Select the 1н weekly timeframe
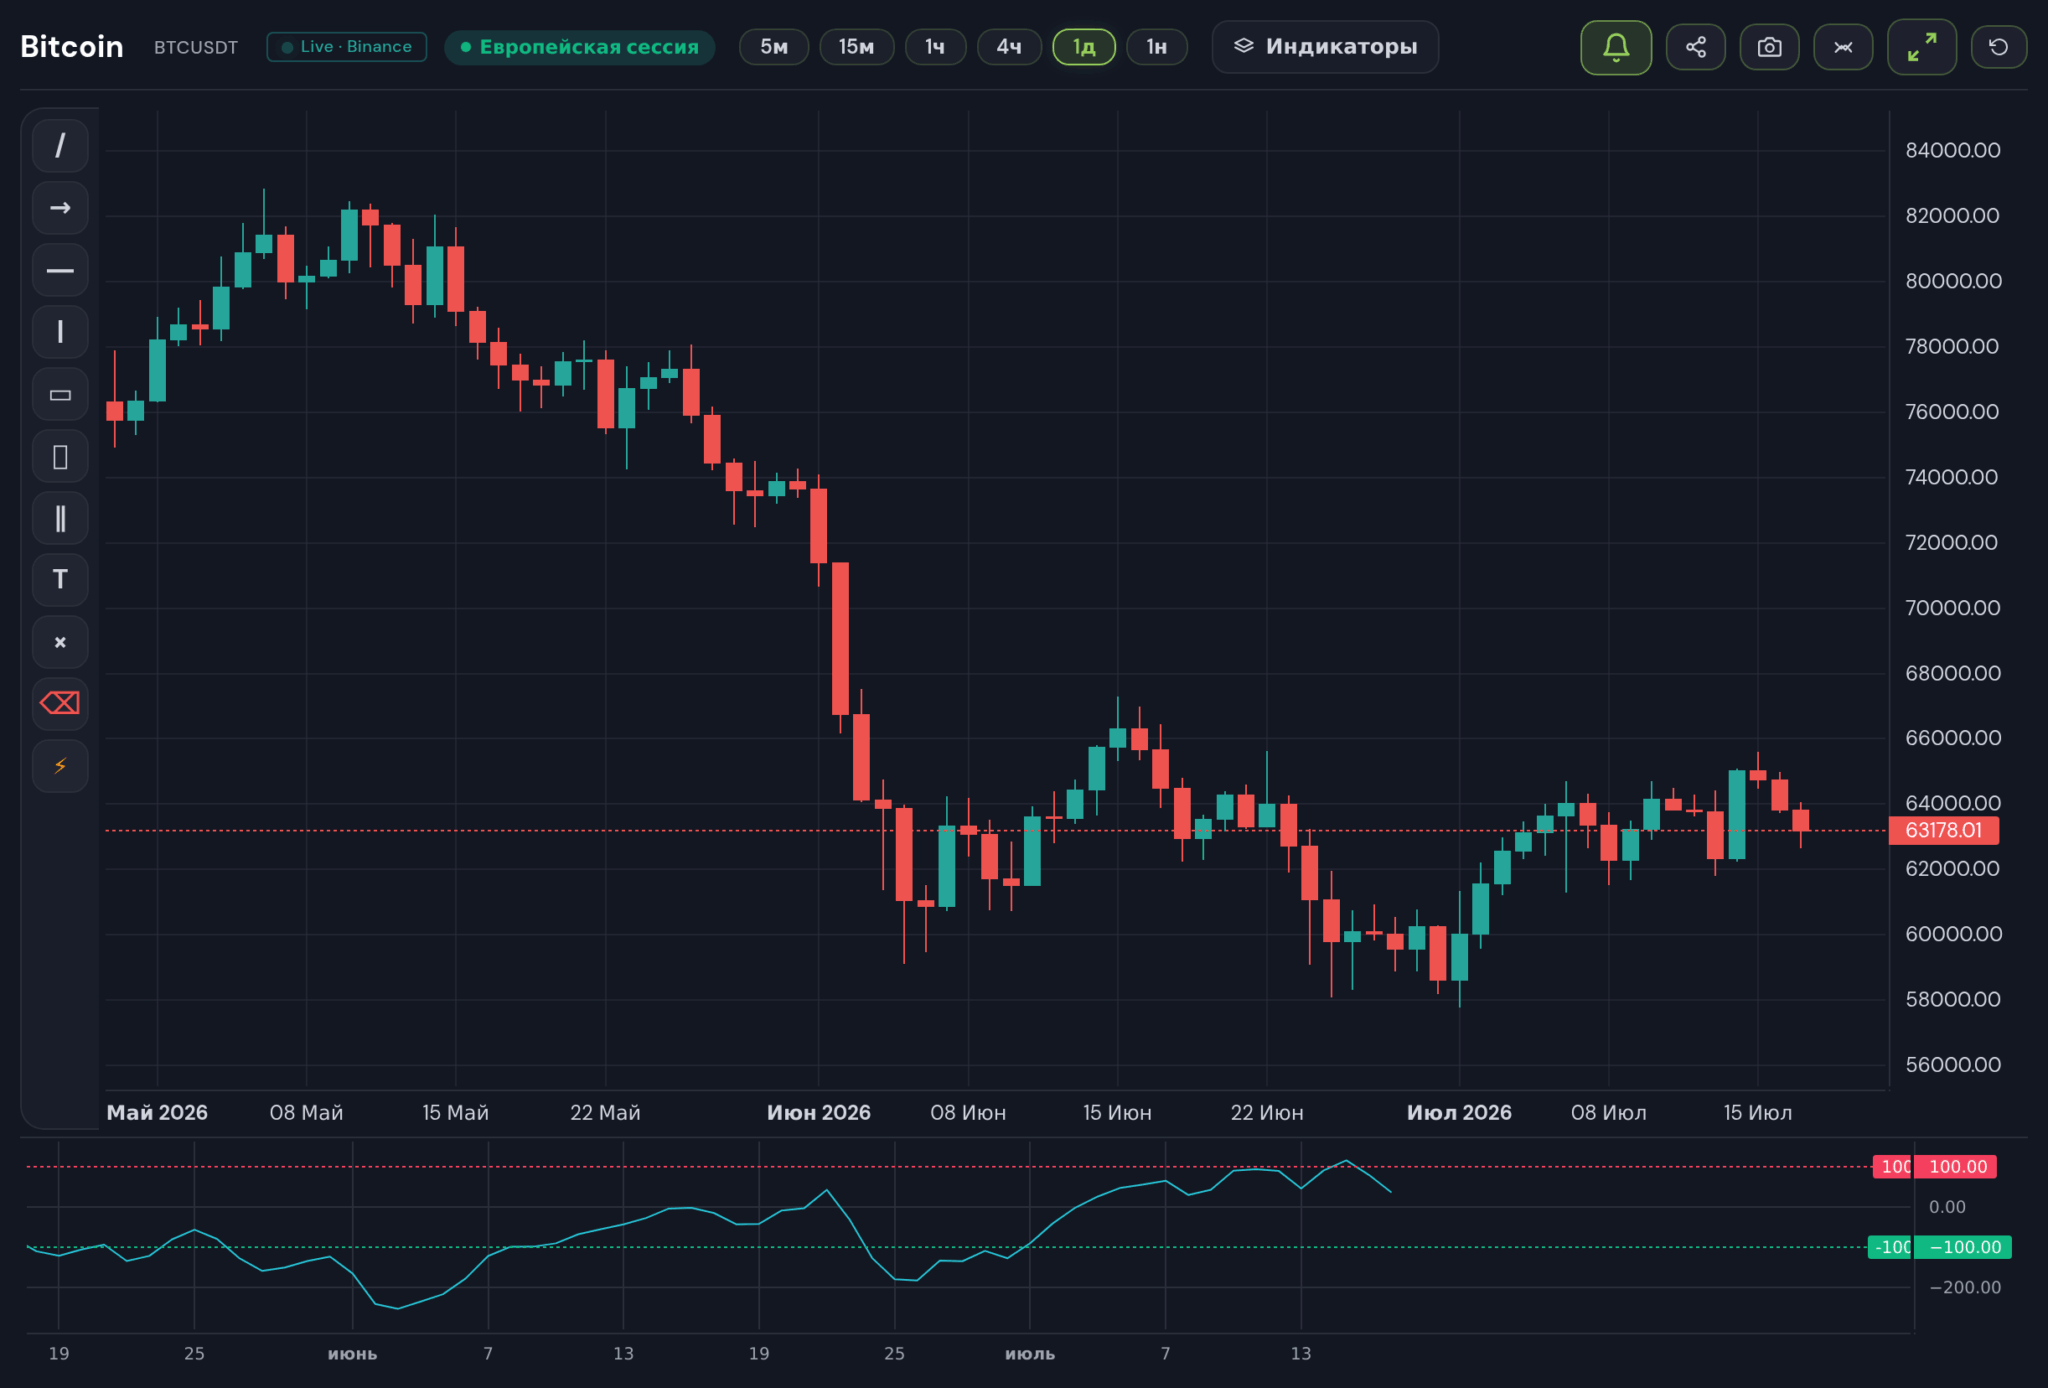Viewport: 2048px width, 1388px height. pyautogui.click(x=1157, y=47)
